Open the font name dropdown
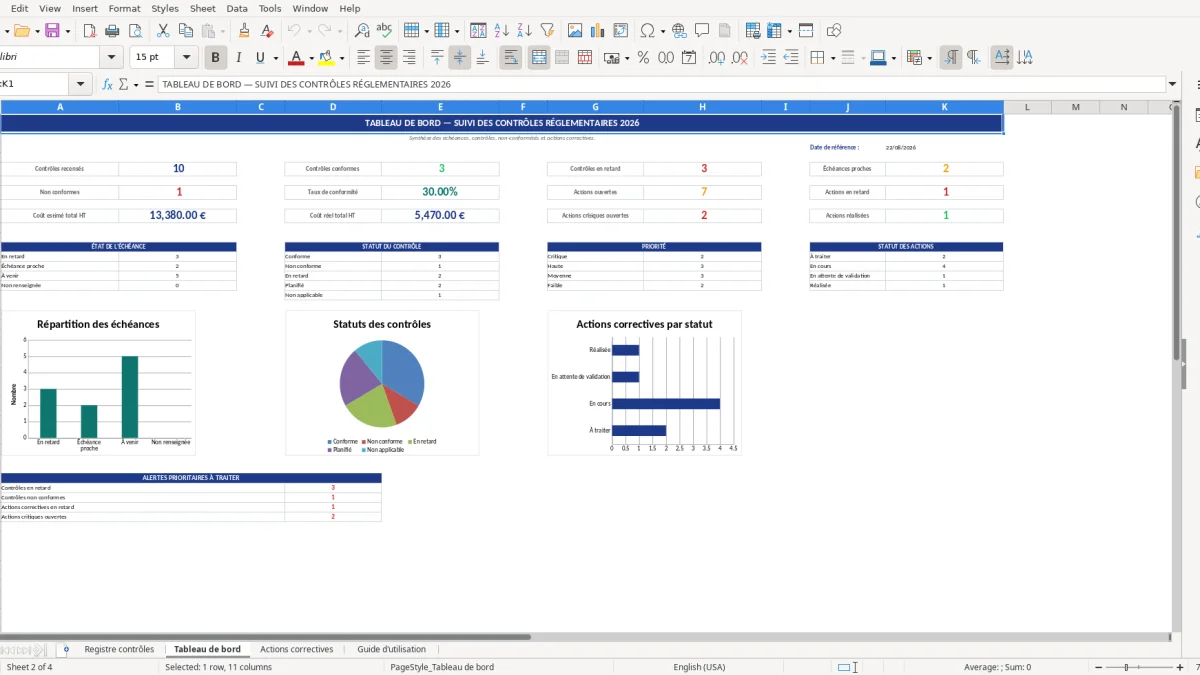Image resolution: width=1200 pixels, height=675 pixels. (112, 58)
